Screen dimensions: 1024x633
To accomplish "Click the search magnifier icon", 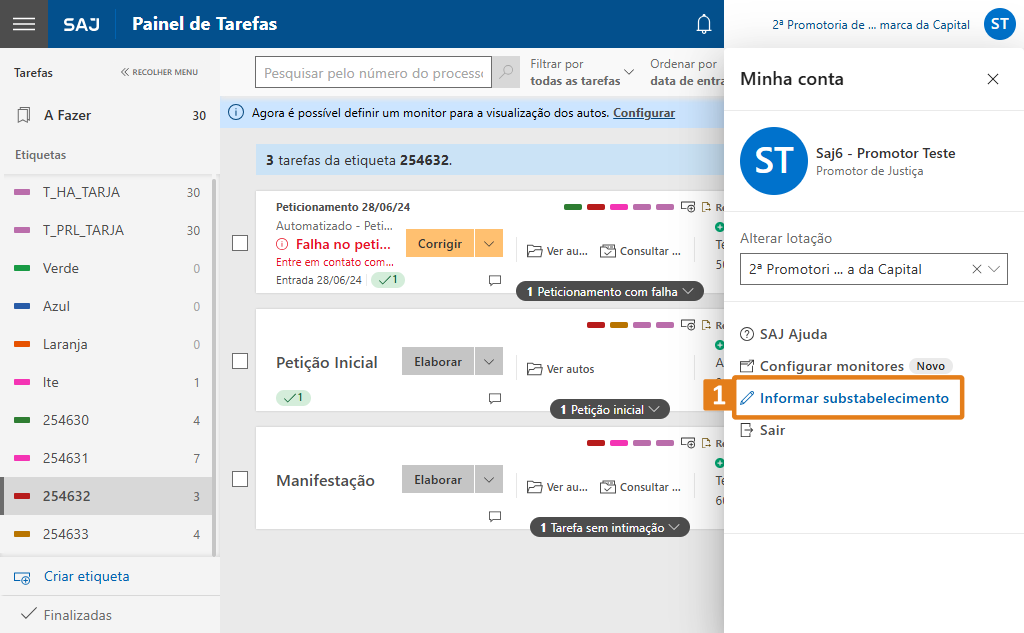I will [507, 73].
